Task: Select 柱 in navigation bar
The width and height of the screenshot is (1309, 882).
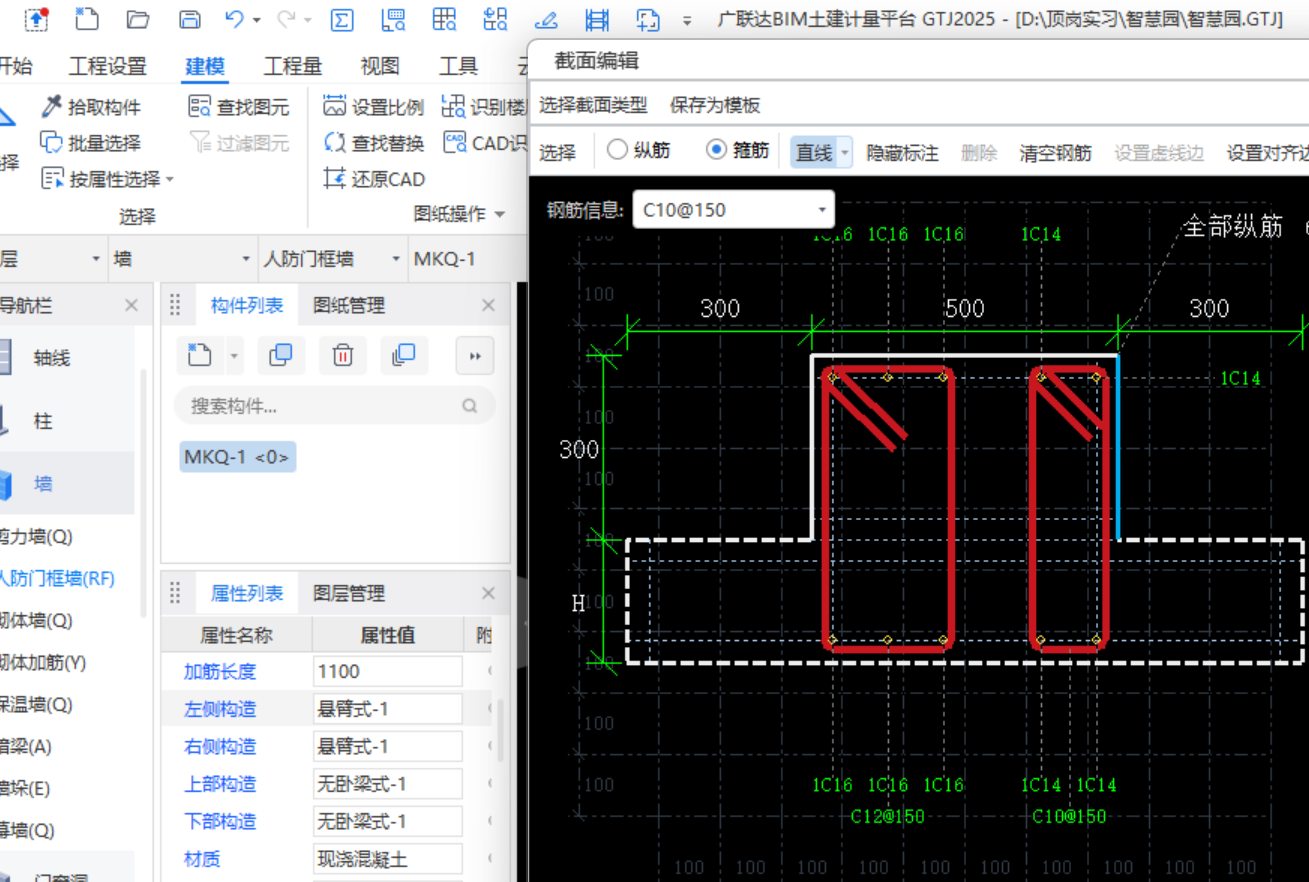Action: pyautogui.click(x=43, y=421)
